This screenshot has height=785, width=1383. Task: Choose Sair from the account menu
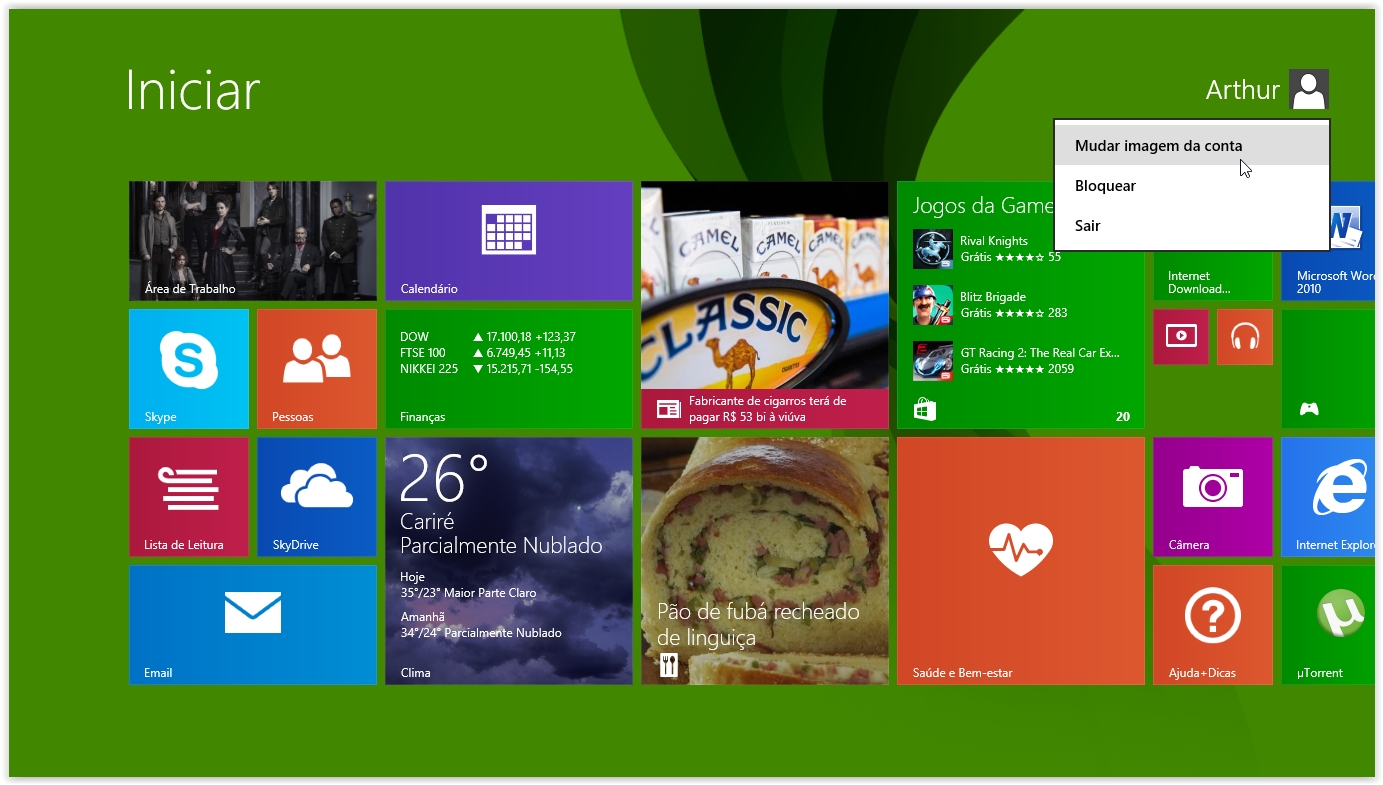coord(1192,226)
